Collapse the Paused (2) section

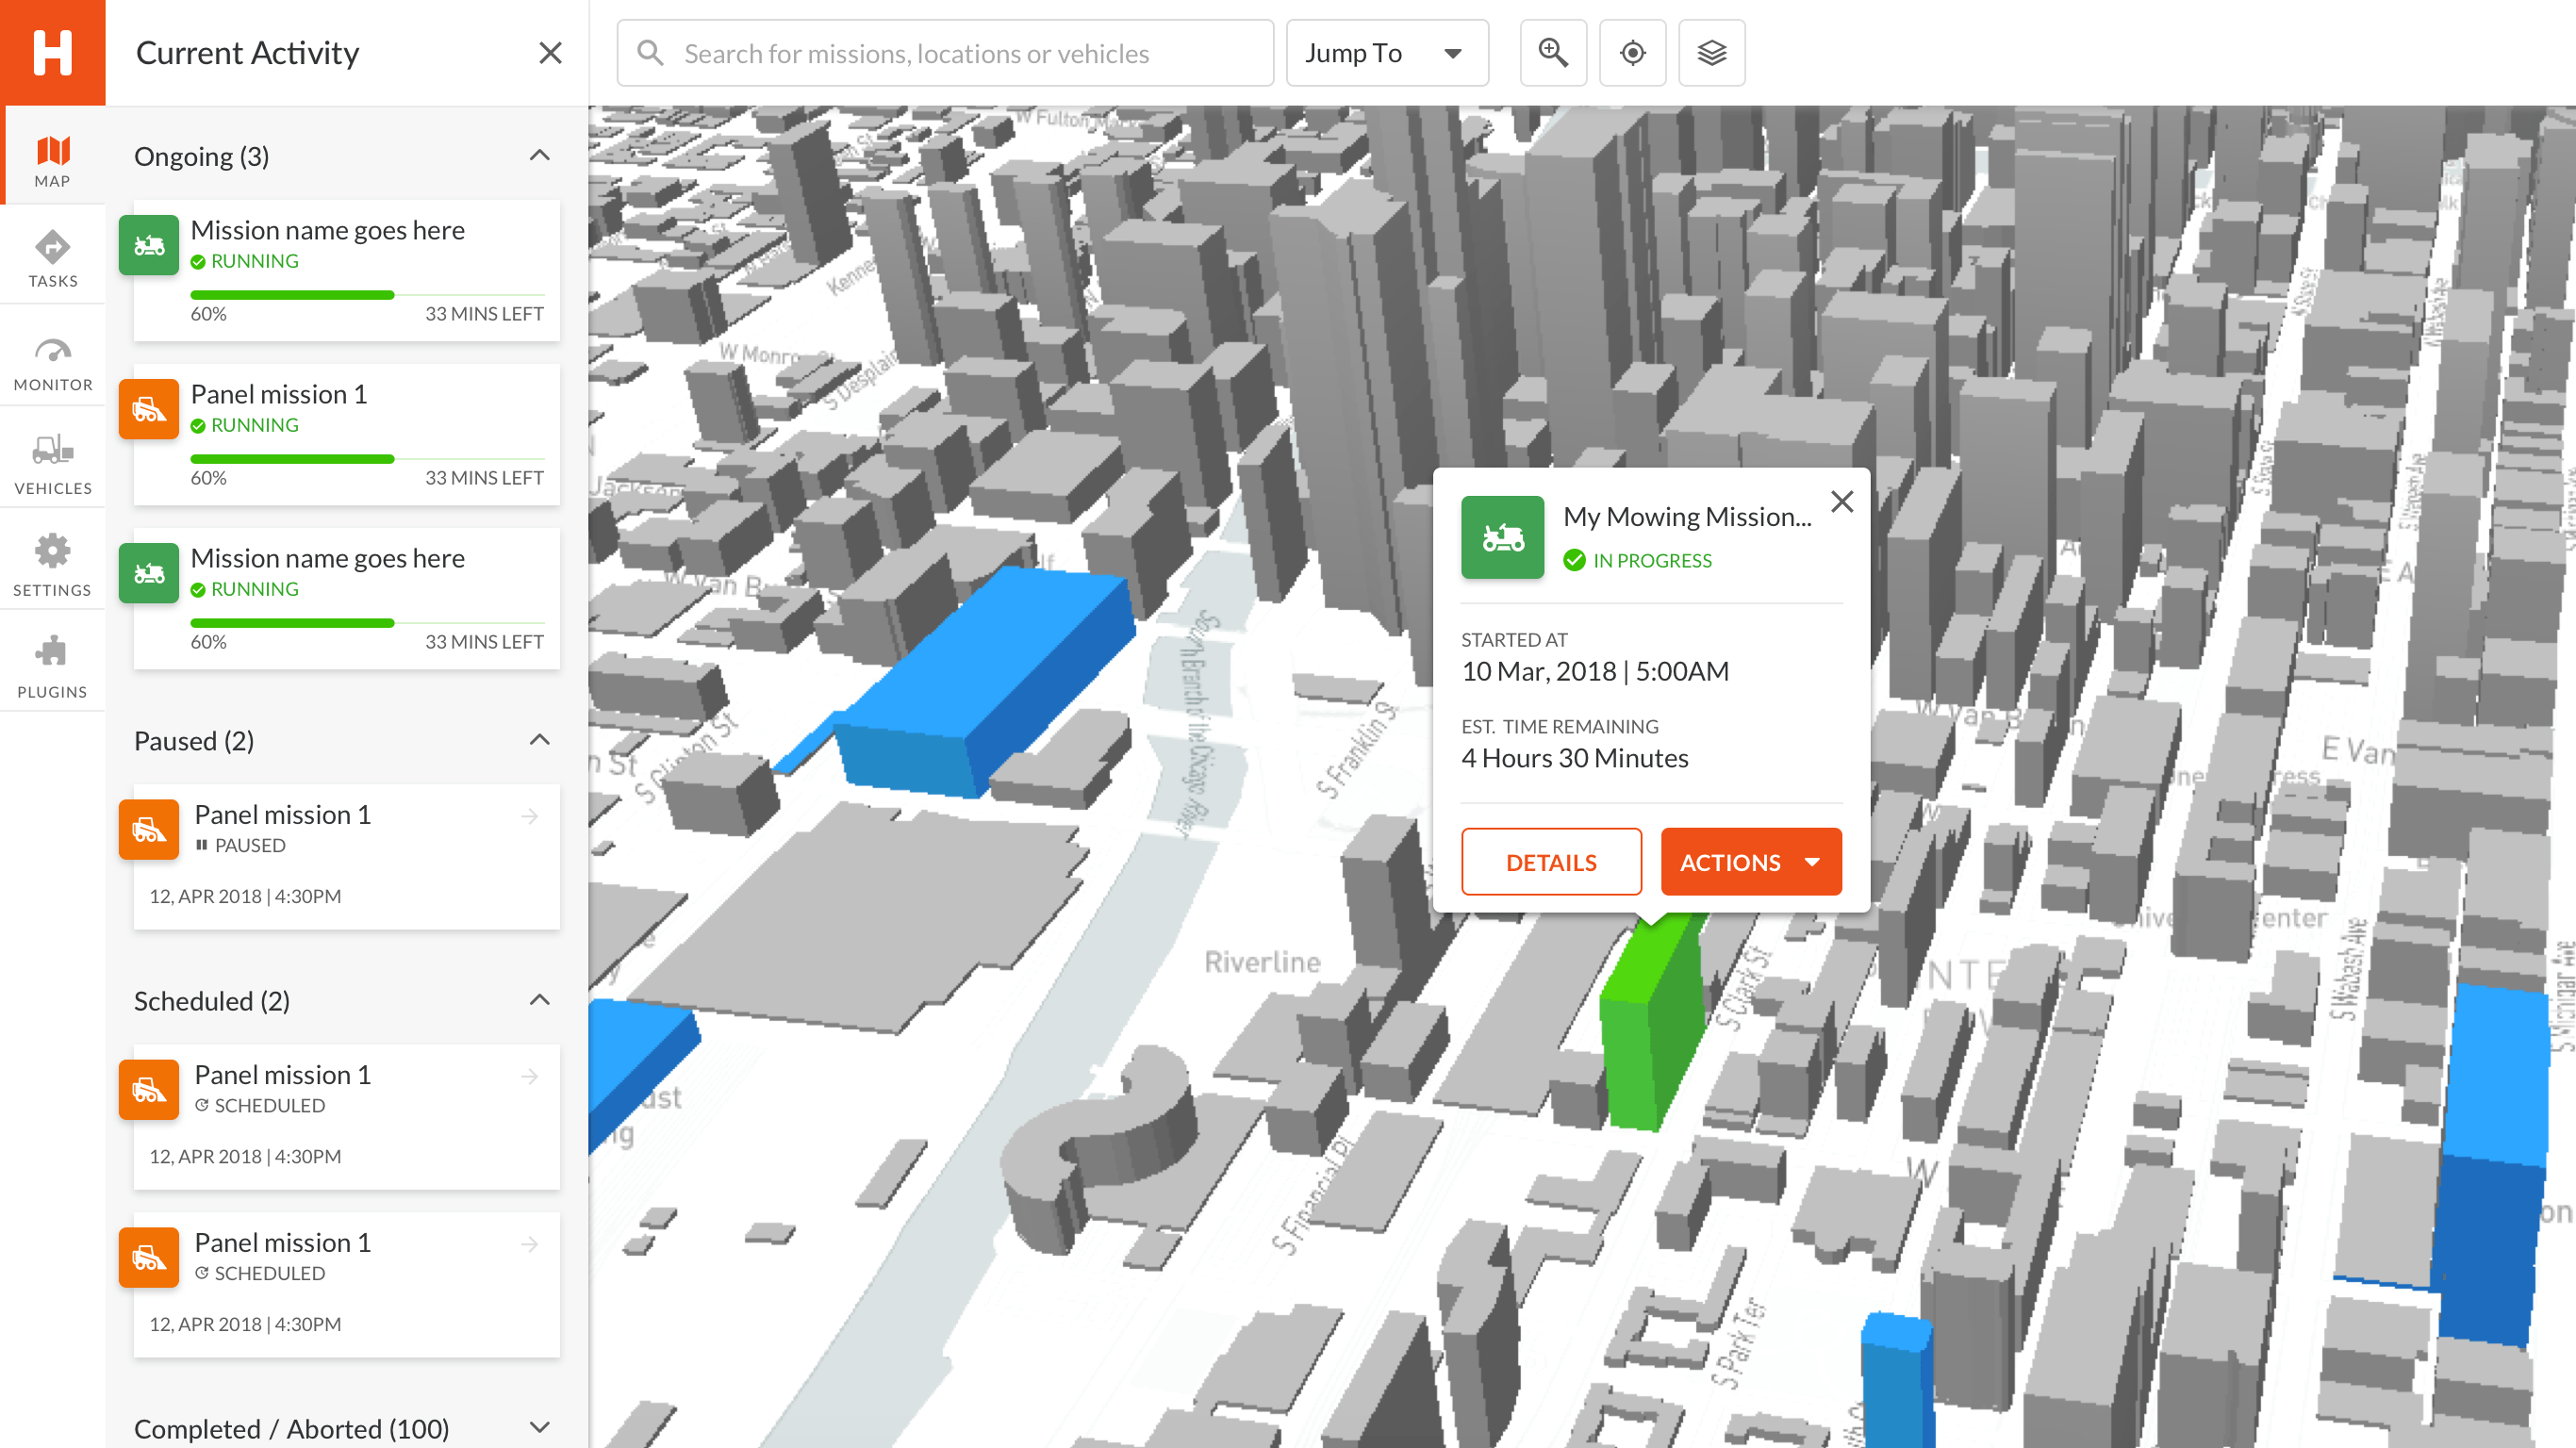[x=539, y=740]
